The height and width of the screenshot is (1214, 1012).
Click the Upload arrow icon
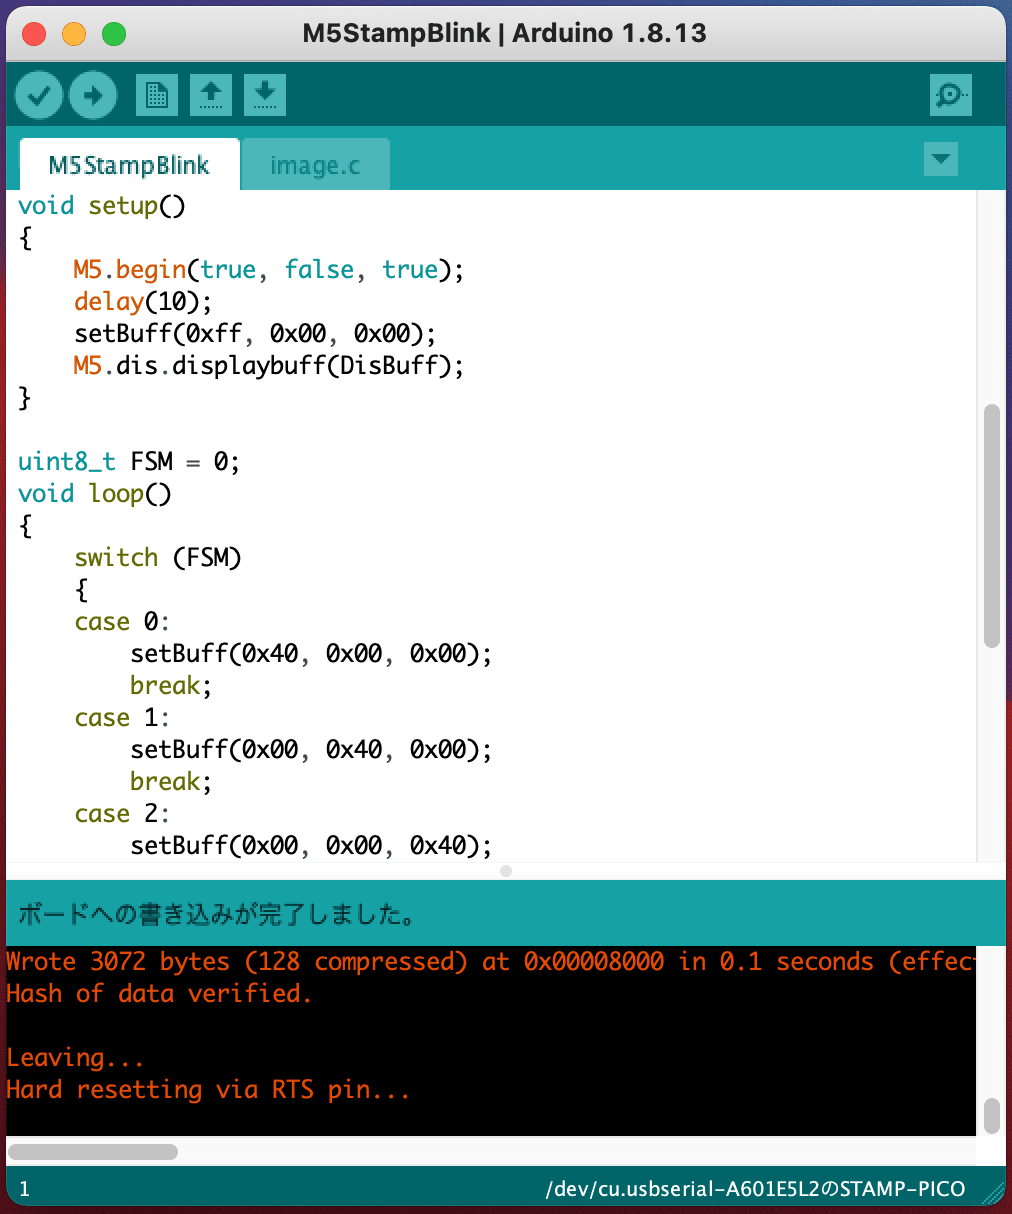(x=93, y=96)
